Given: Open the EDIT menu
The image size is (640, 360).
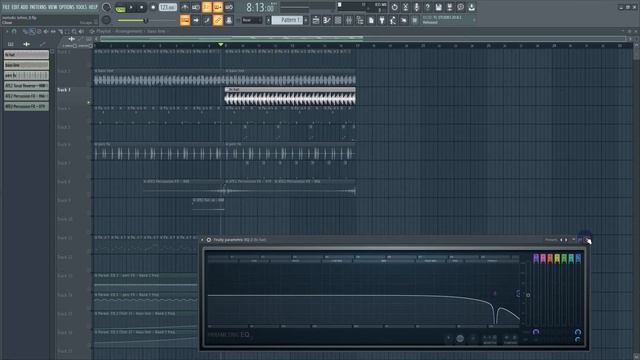Looking at the screenshot, I should click(x=15, y=7).
